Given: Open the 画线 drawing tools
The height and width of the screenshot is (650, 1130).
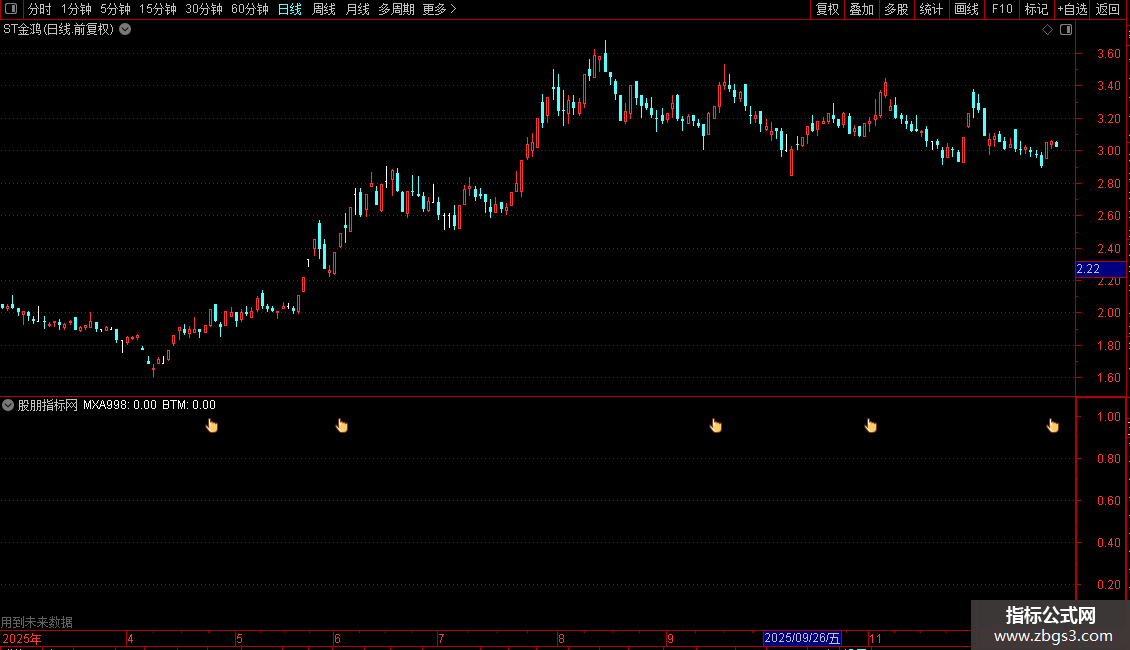Looking at the screenshot, I should [966, 9].
